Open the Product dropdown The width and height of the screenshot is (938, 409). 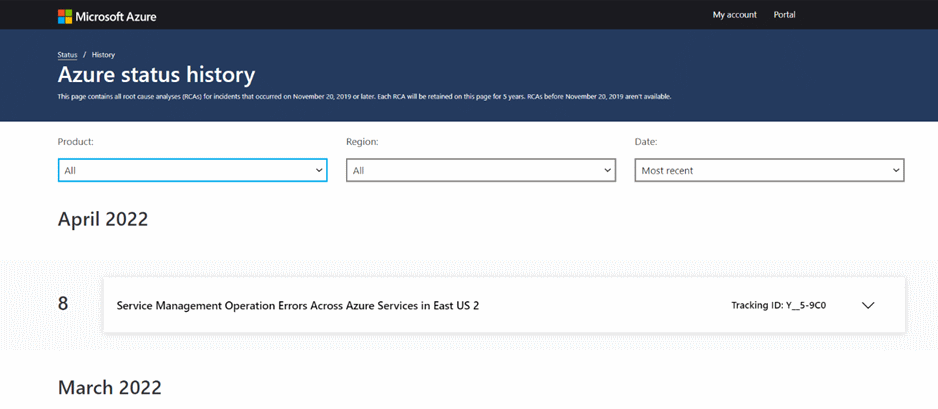pos(193,170)
